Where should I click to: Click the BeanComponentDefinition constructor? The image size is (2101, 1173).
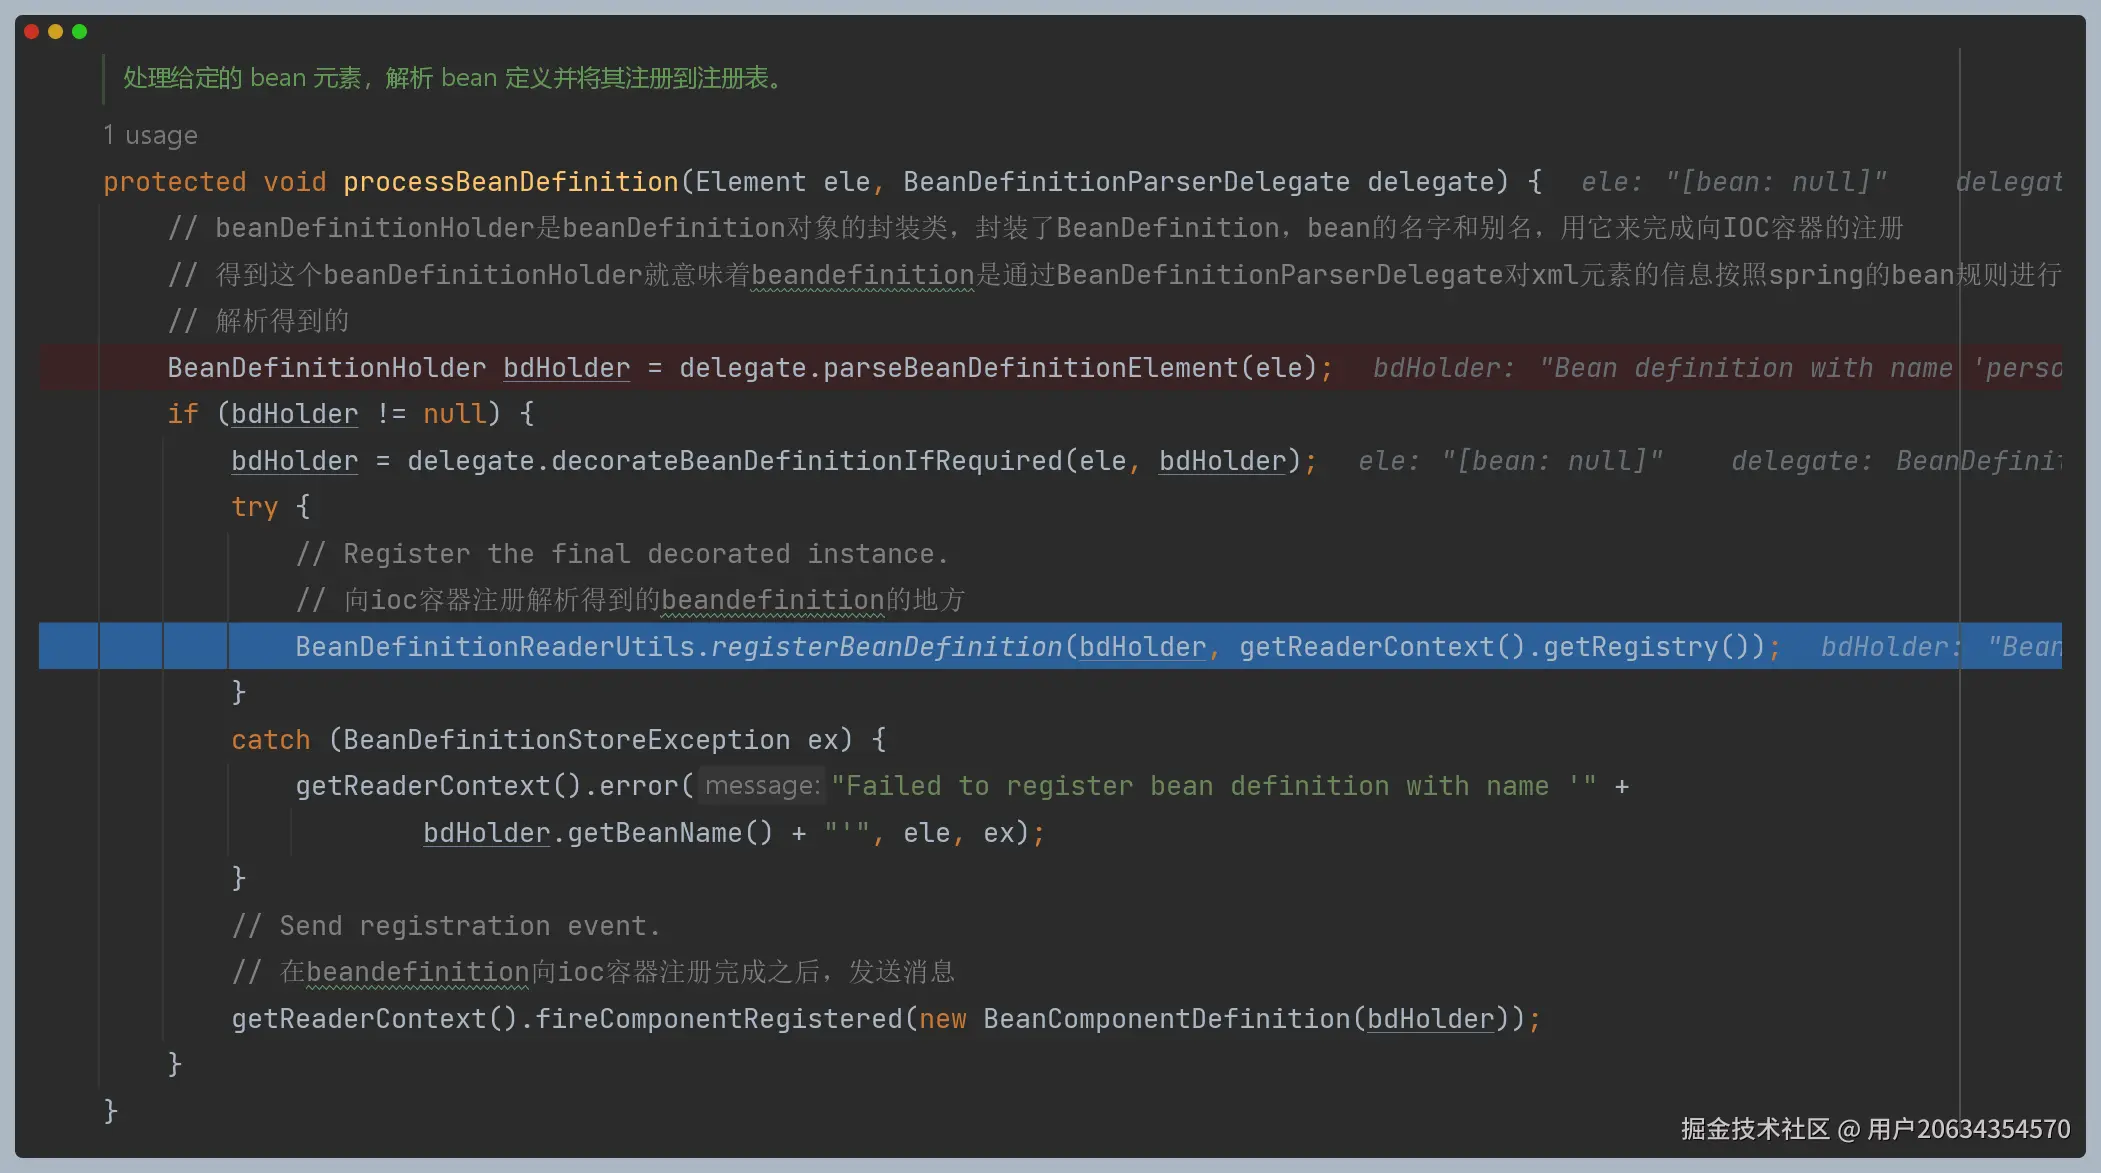pos(1166,1019)
